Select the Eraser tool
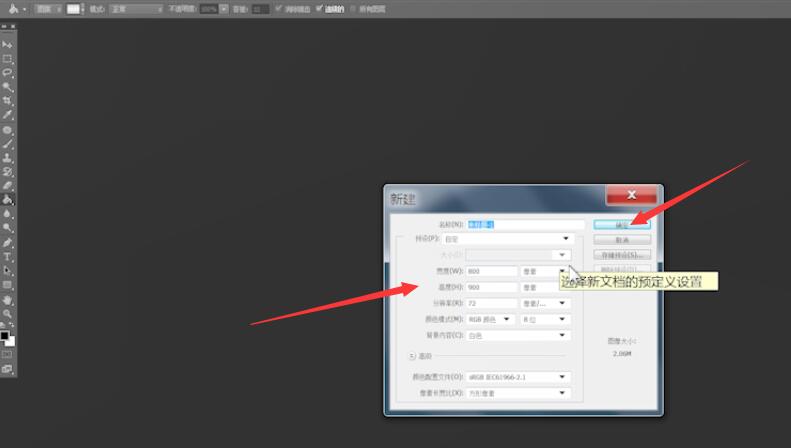This screenshot has width=791, height=448. coord(7,186)
